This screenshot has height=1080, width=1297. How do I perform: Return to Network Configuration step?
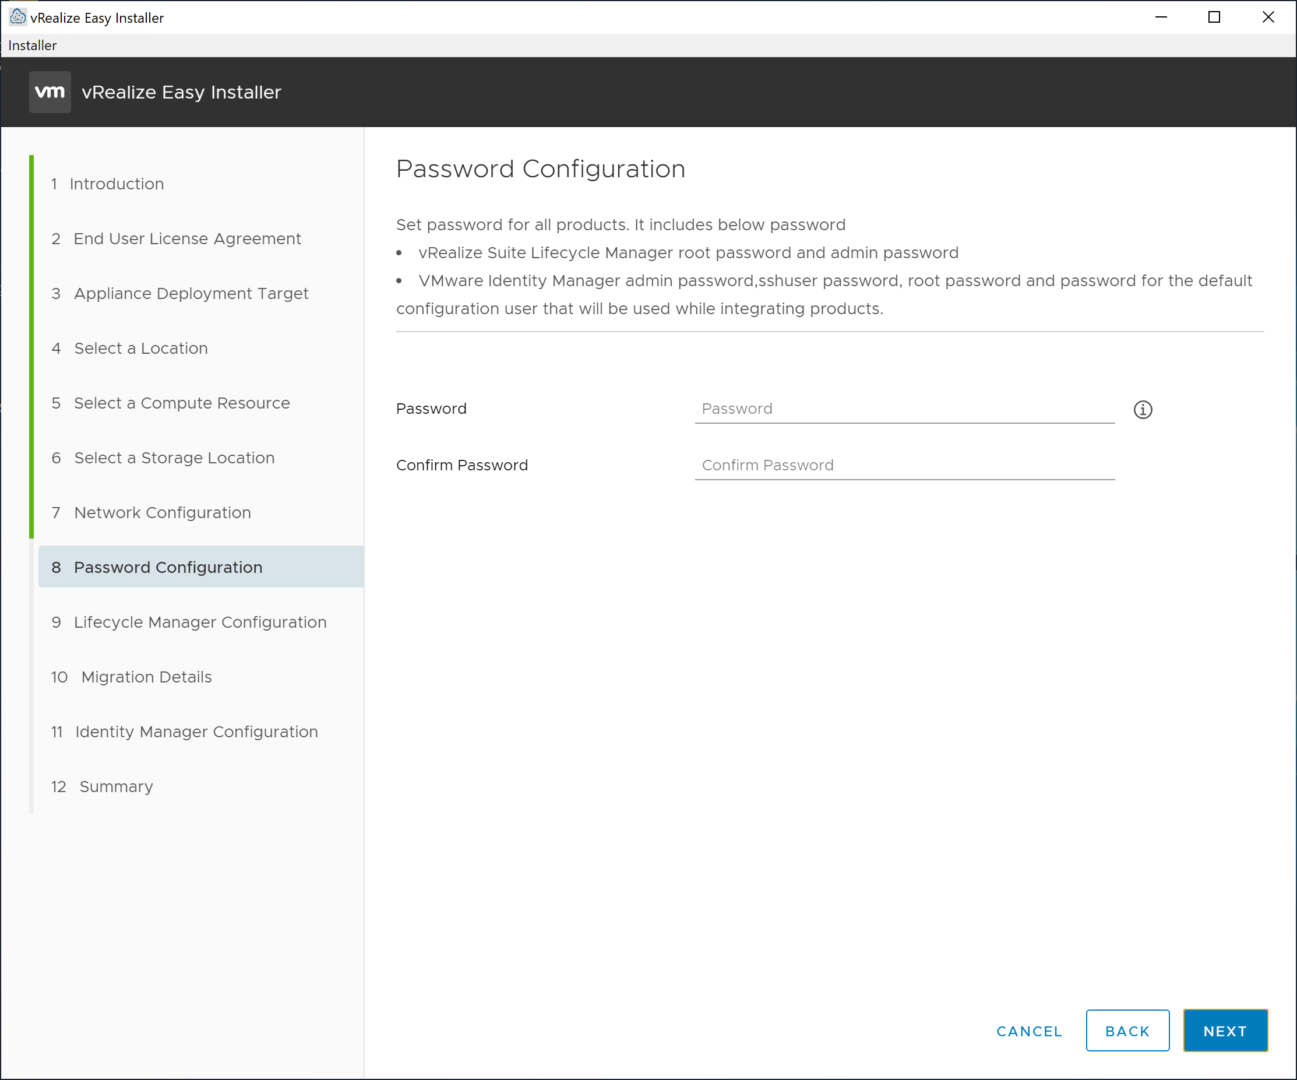162,513
